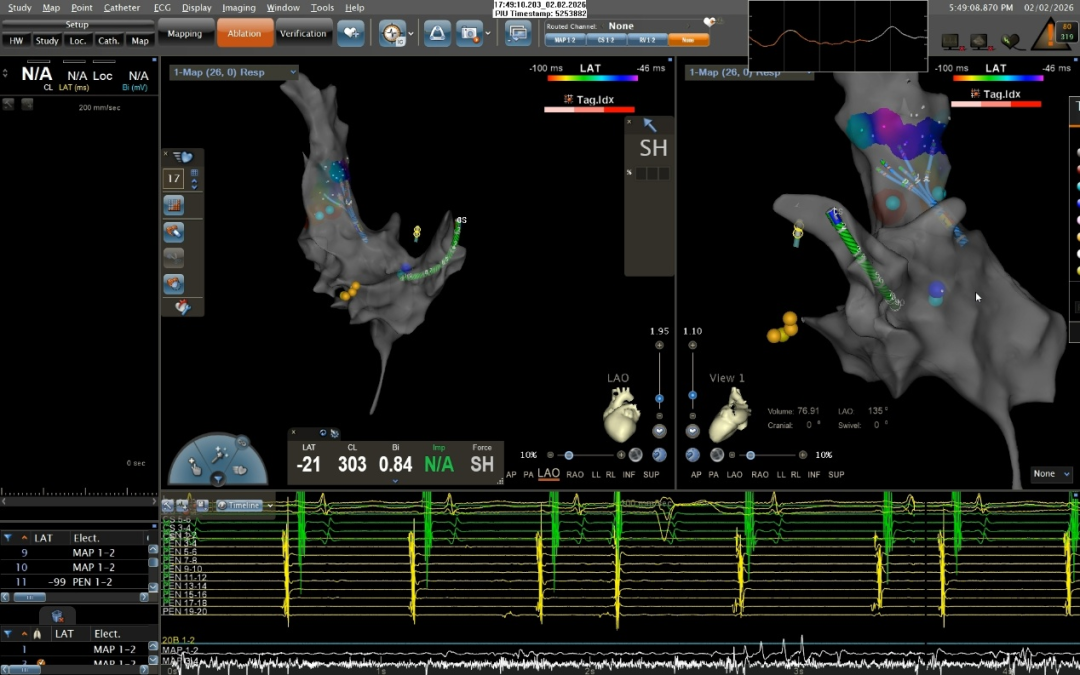
Task: Click the camera snapshot icon
Action: 467,33
